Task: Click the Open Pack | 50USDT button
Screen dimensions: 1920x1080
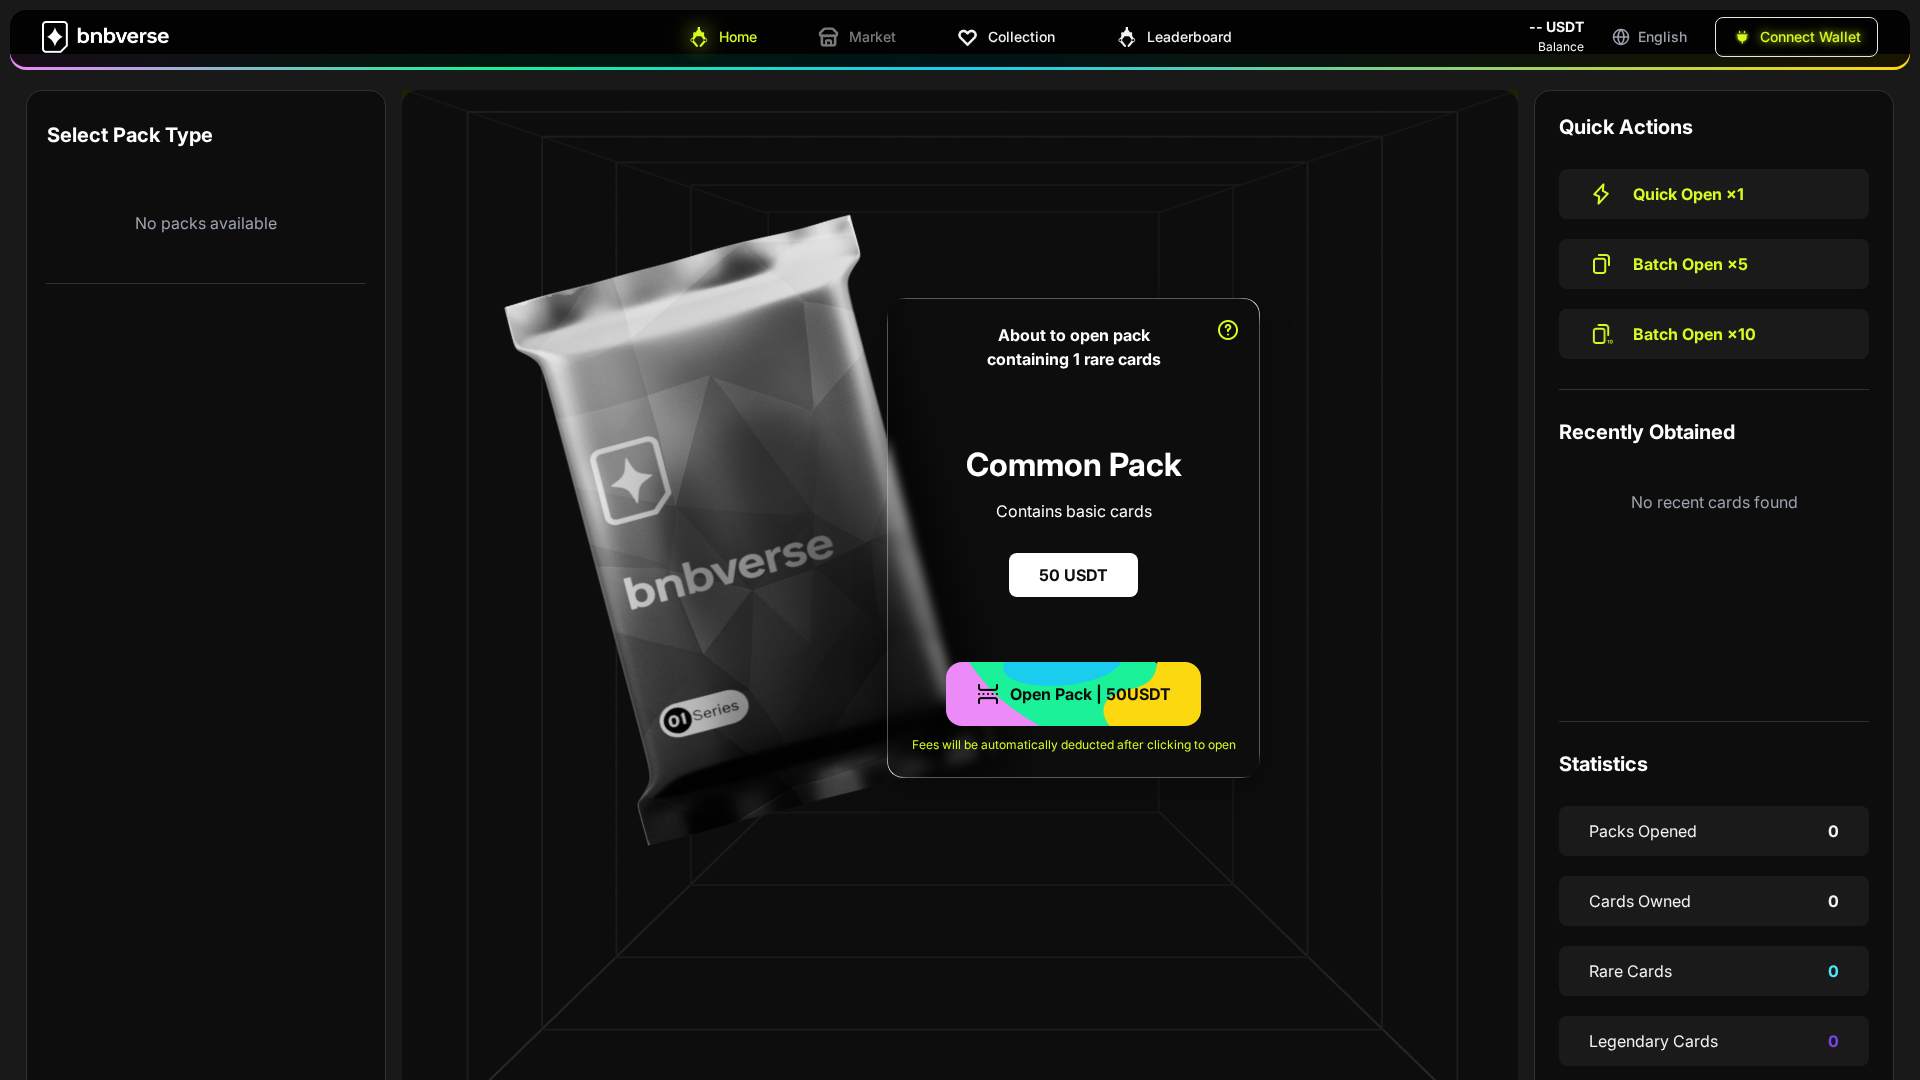Action: coord(1073,694)
